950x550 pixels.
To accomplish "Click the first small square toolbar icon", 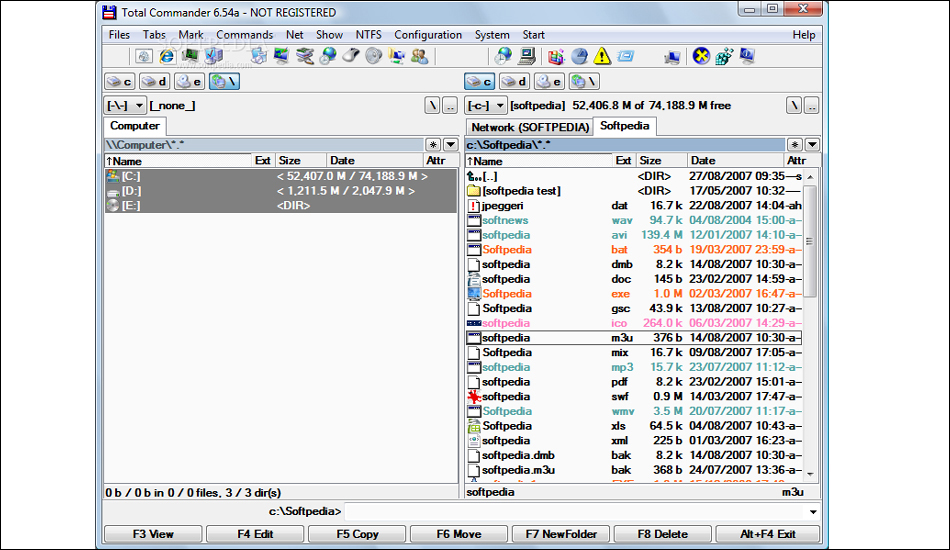I will [144, 56].
